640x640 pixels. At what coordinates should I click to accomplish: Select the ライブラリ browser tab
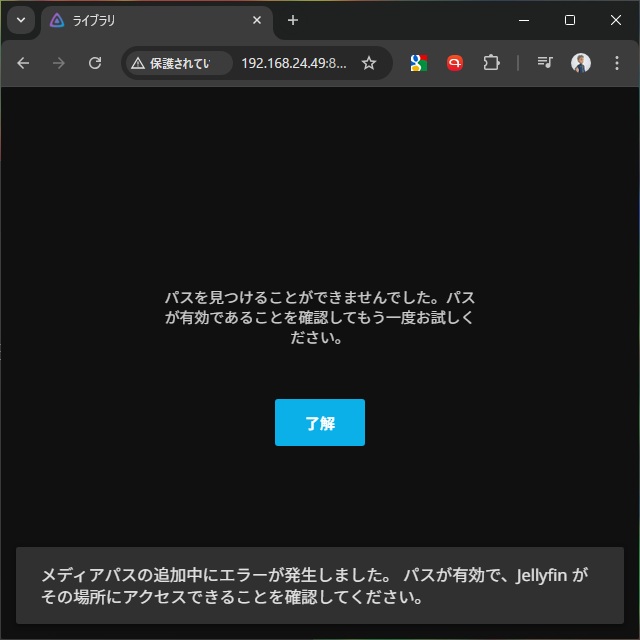point(150,20)
